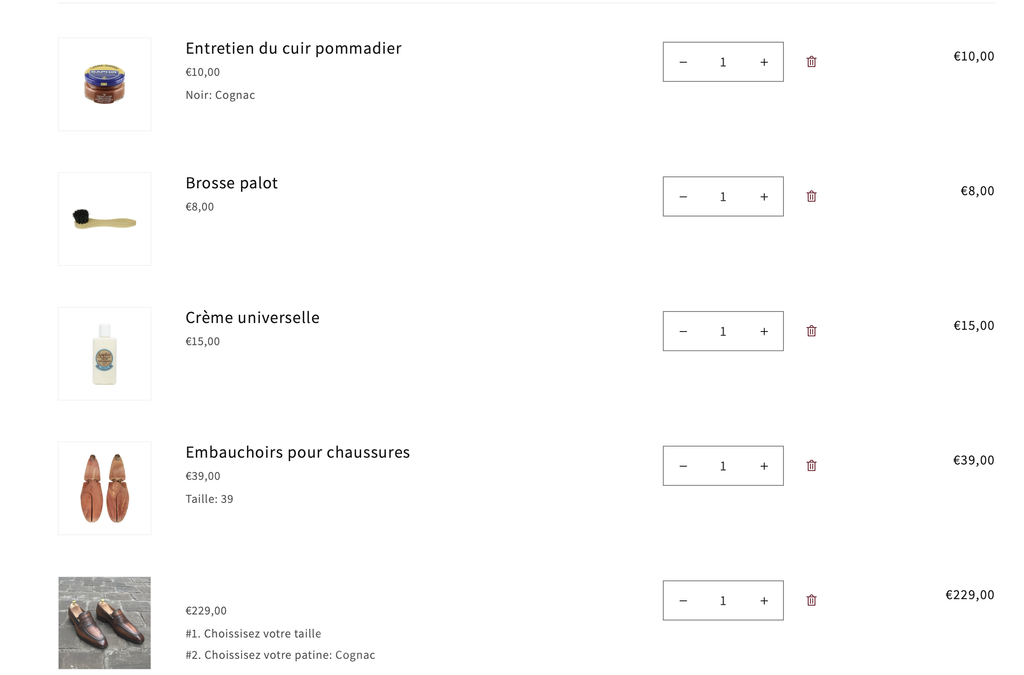The width and height of the screenshot is (1024, 675).
Task: Increase quantity of the €229,00 loafers
Action: (764, 601)
